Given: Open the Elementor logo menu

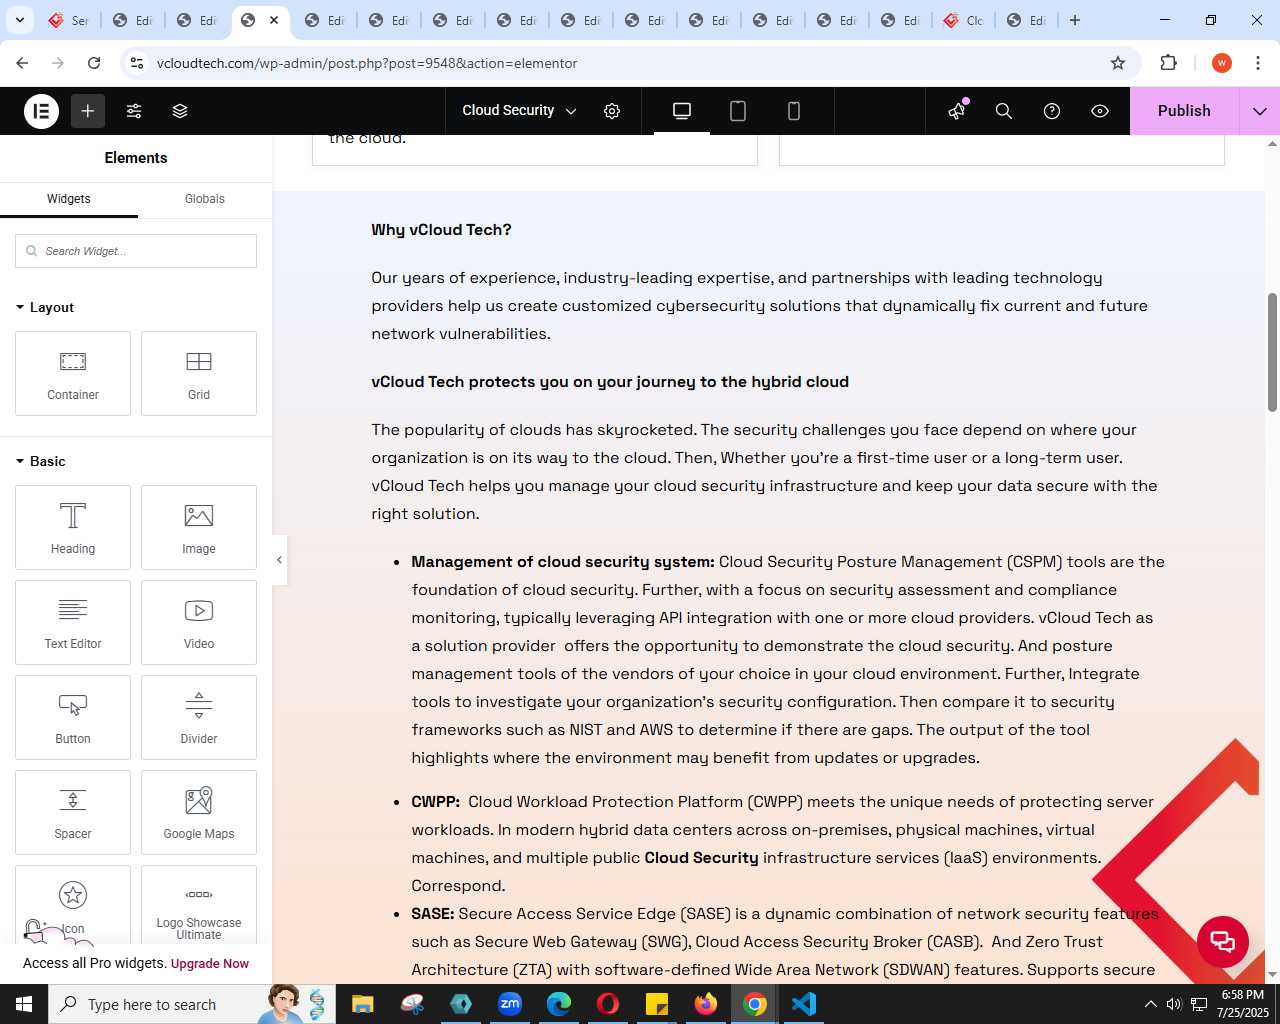Looking at the screenshot, I should [41, 111].
